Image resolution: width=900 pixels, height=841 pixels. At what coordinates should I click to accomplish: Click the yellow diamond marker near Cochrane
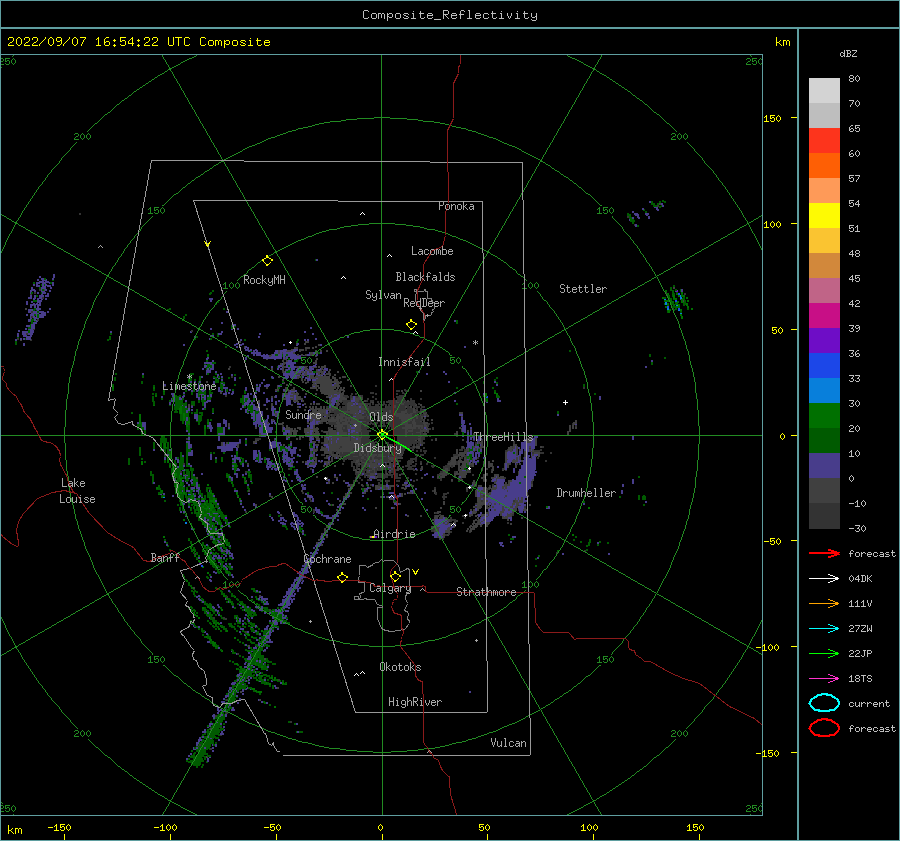343,577
